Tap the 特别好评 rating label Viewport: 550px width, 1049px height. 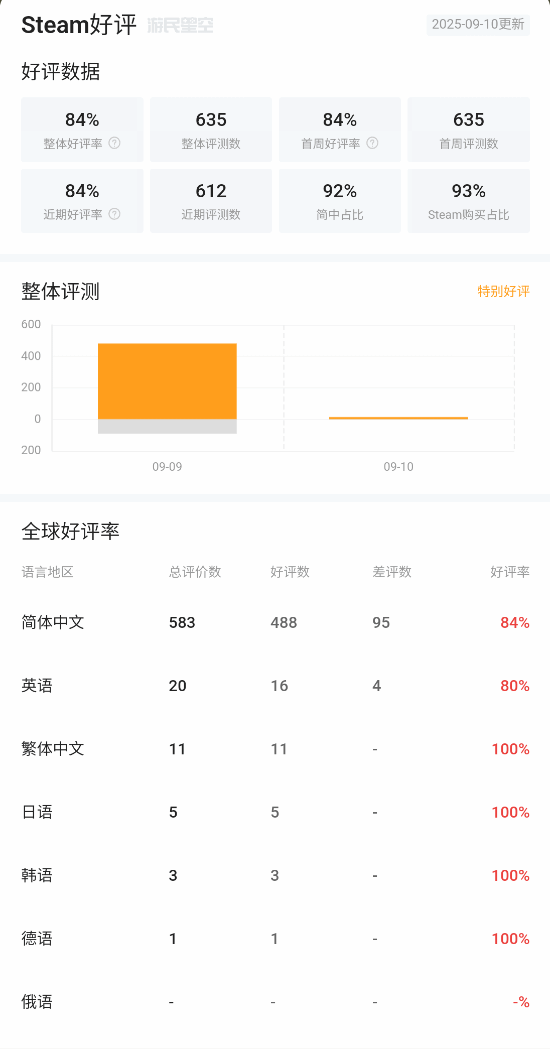(x=503, y=291)
